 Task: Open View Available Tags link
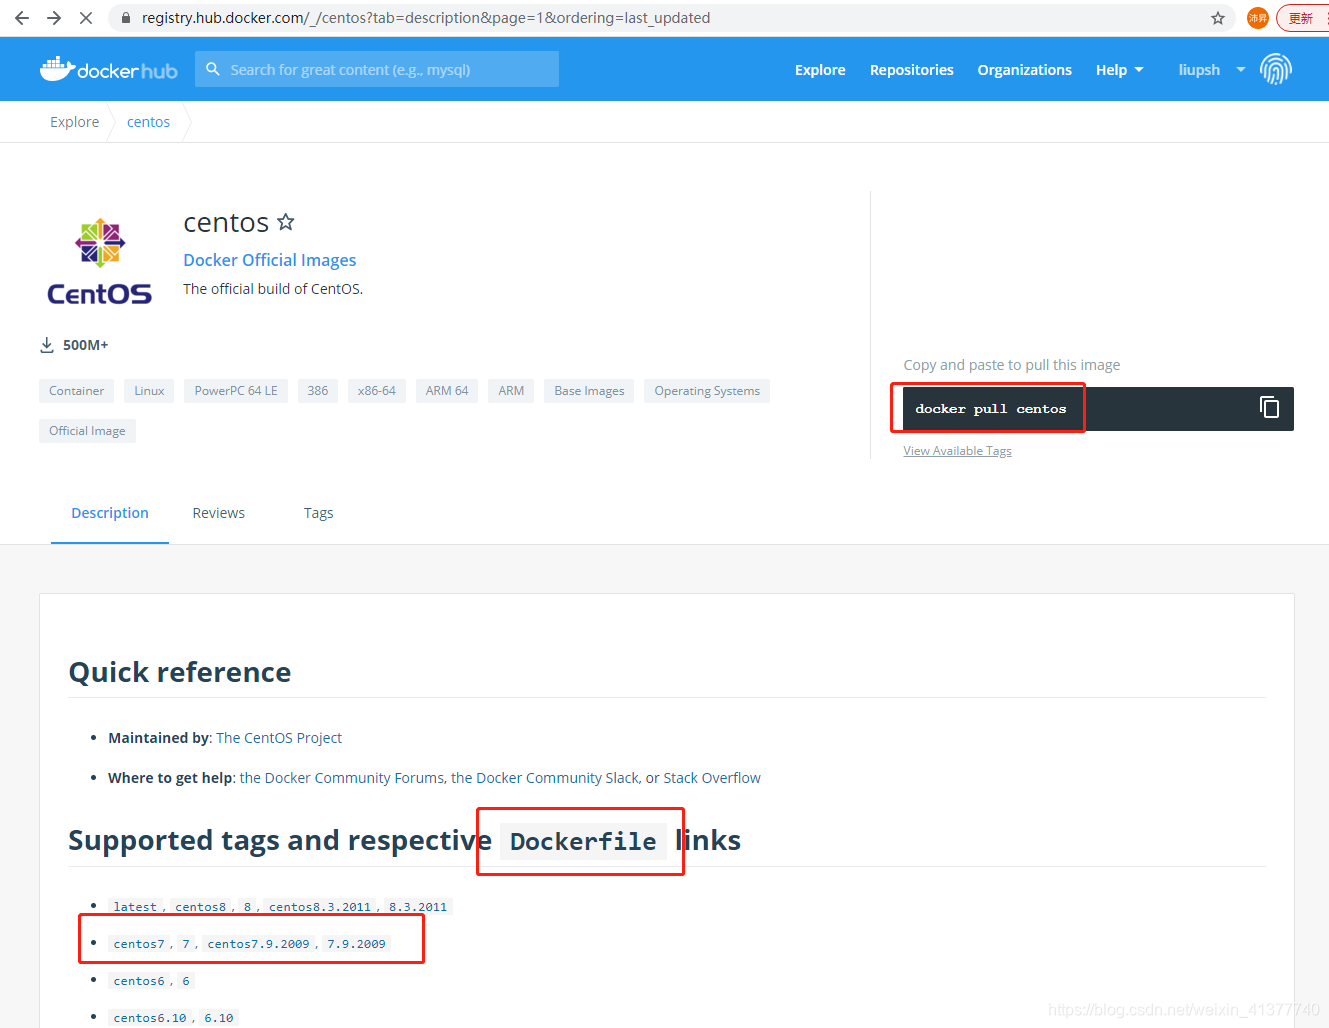(x=957, y=451)
